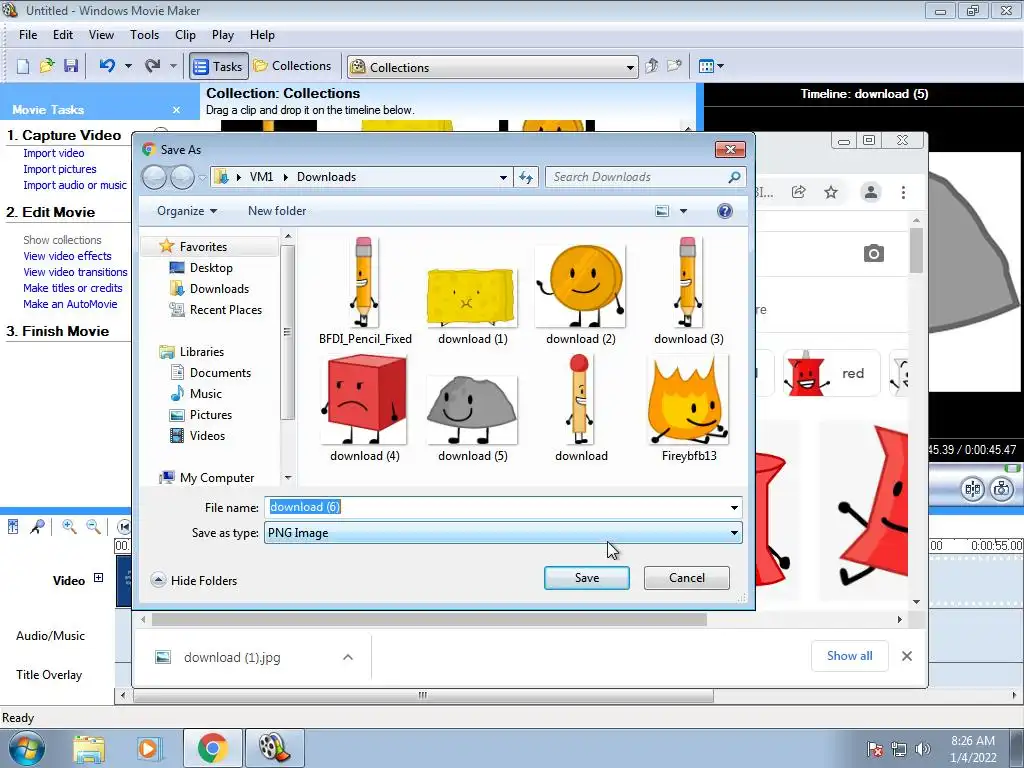Click Make titles or credits link
This screenshot has height=768, width=1024.
pos(72,288)
